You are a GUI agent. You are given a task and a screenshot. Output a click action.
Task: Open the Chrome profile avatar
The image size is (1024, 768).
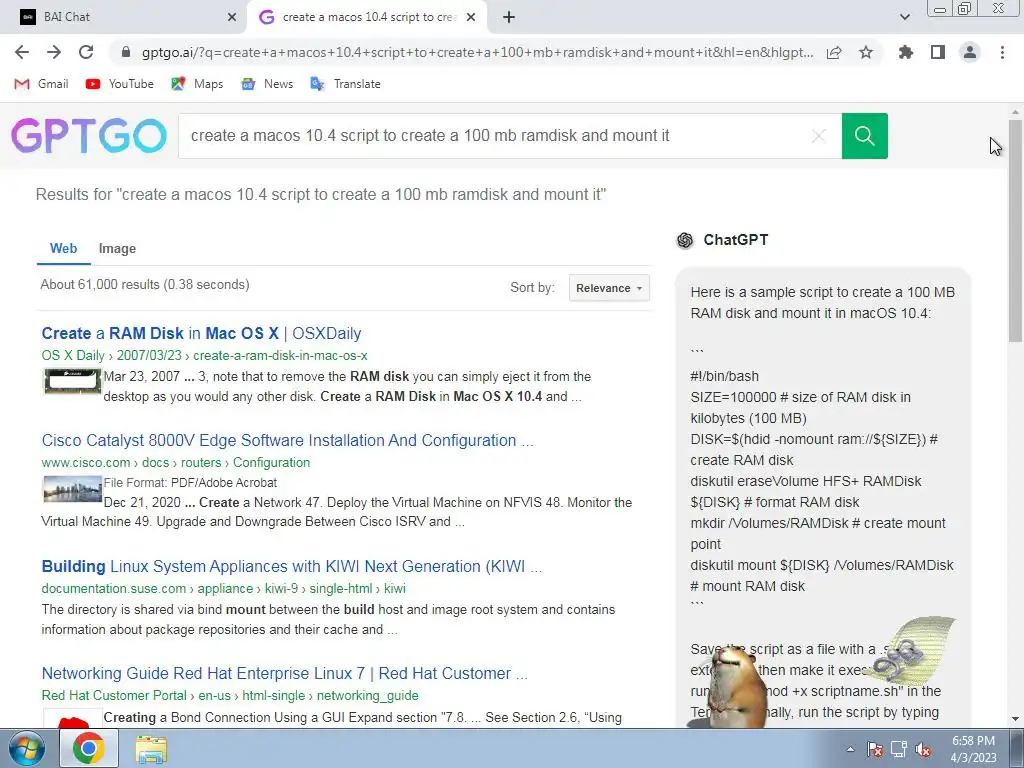tap(970, 52)
